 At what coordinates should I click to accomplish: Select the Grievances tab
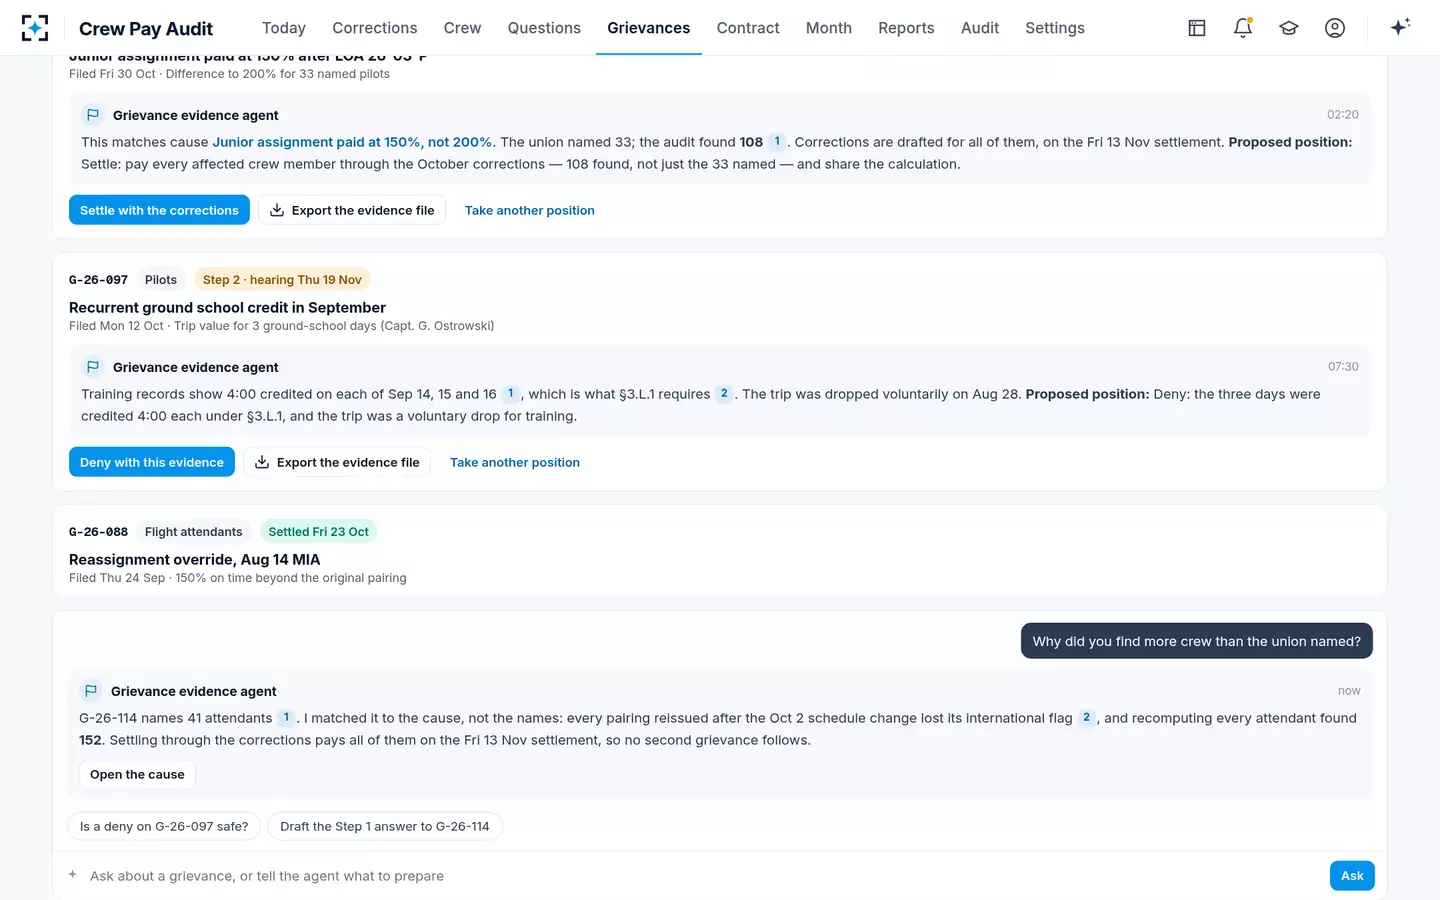(649, 28)
